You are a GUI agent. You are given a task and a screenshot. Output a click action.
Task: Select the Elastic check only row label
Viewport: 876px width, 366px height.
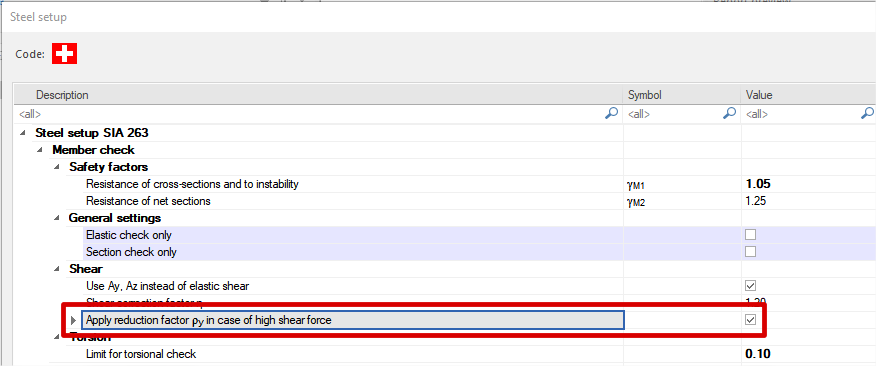pyautogui.click(x=128, y=235)
